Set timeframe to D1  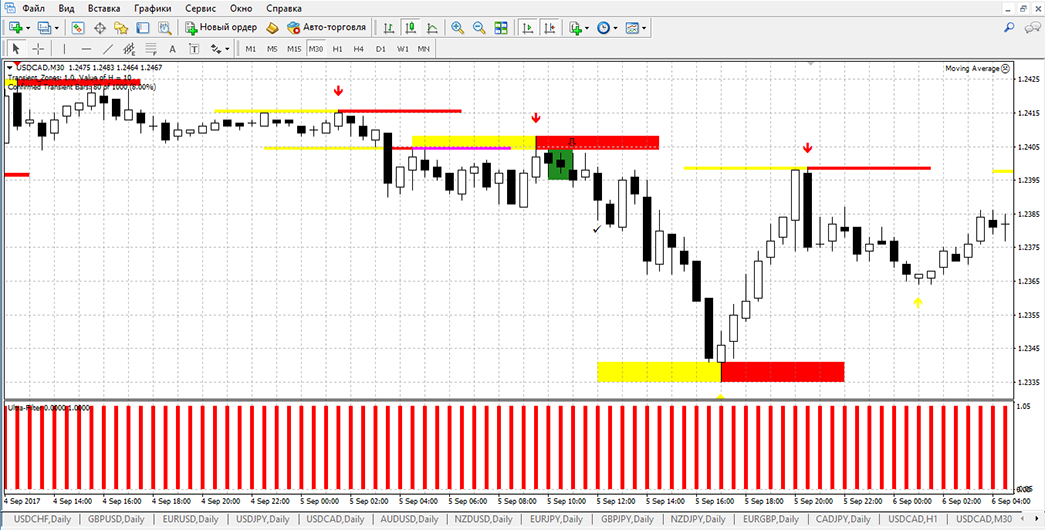[x=381, y=49]
